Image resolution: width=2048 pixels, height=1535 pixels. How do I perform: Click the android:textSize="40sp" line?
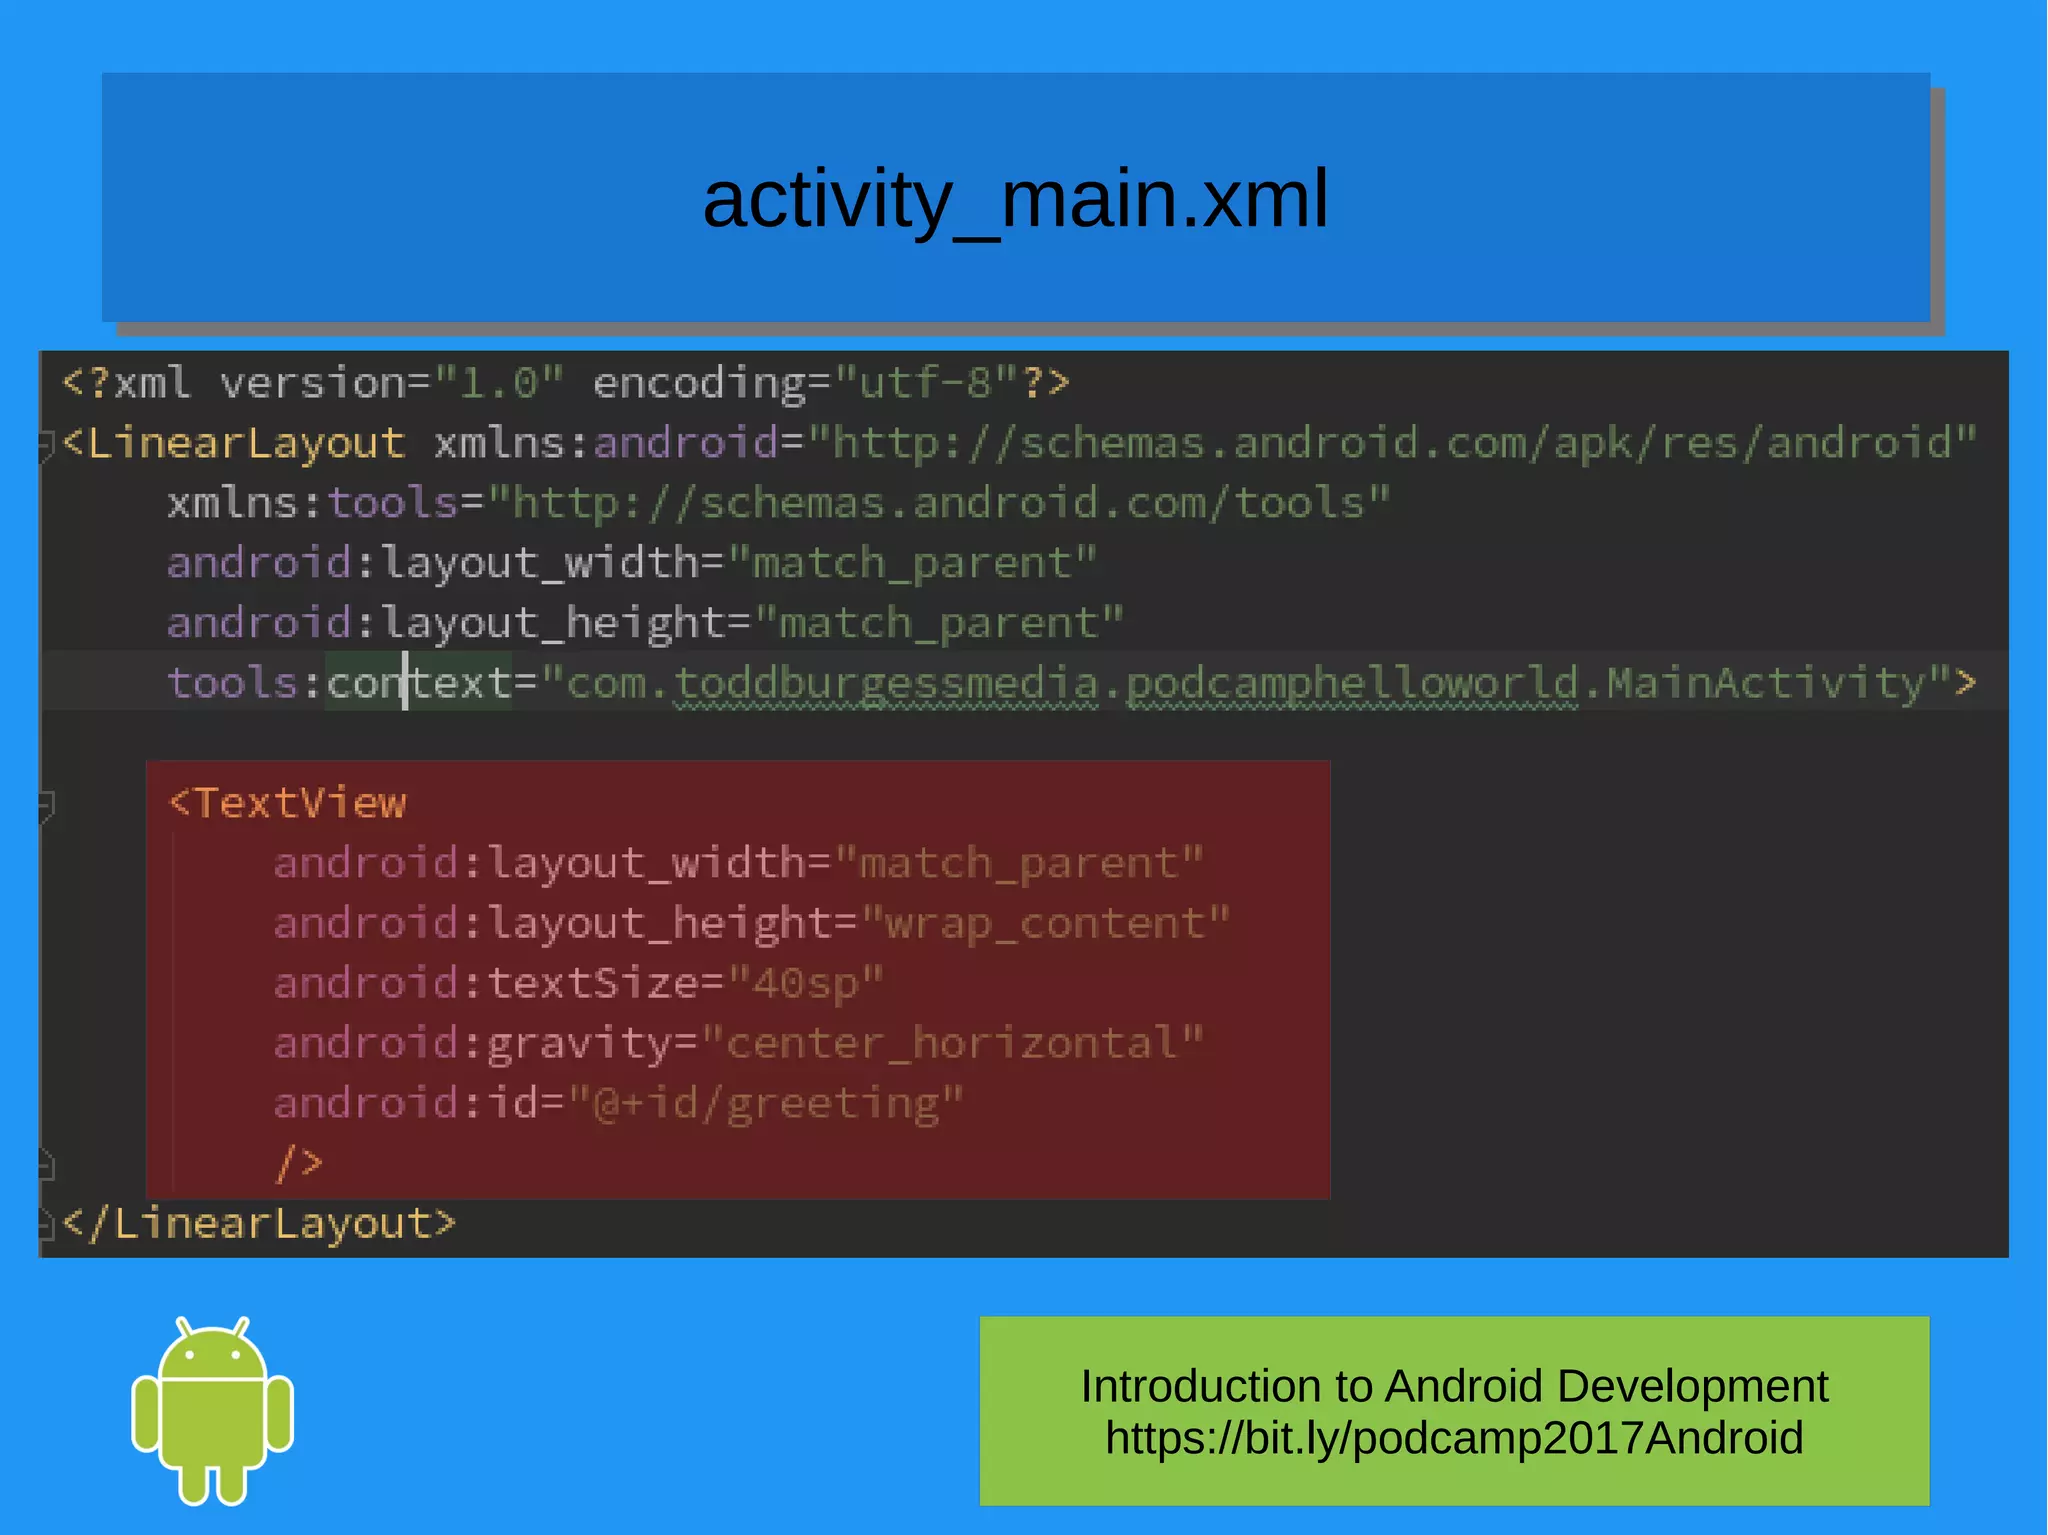click(578, 983)
